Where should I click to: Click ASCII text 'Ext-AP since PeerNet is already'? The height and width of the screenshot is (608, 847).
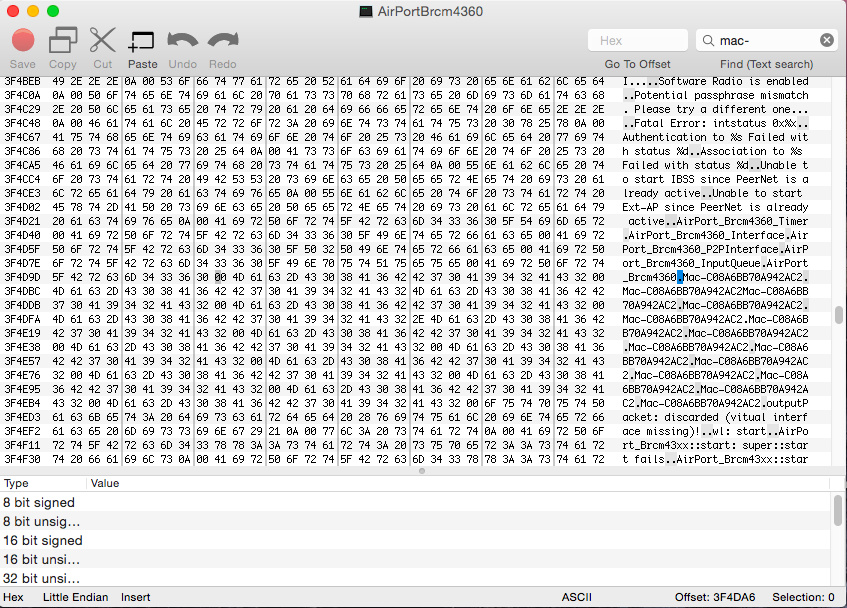pos(715,207)
